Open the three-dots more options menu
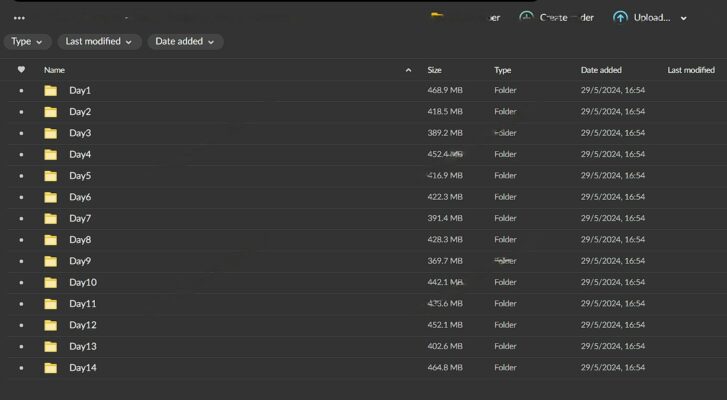 [x=19, y=18]
